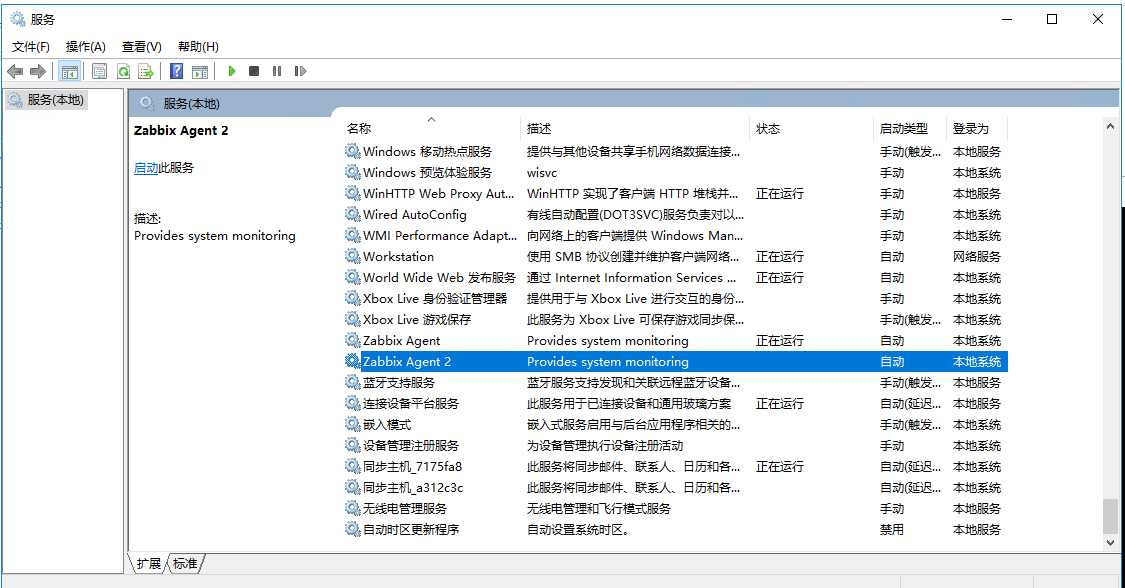Pause service with pause icon

[277, 71]
